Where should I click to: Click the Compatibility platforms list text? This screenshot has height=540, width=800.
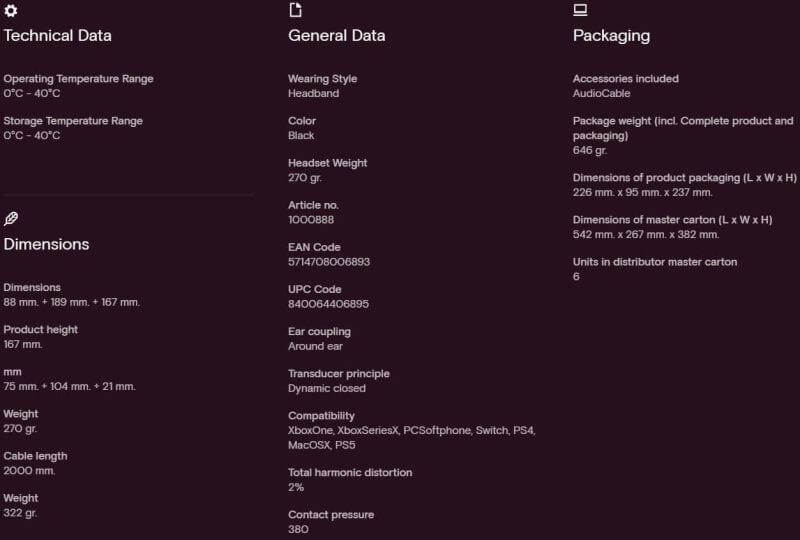(x=411, y=437)
